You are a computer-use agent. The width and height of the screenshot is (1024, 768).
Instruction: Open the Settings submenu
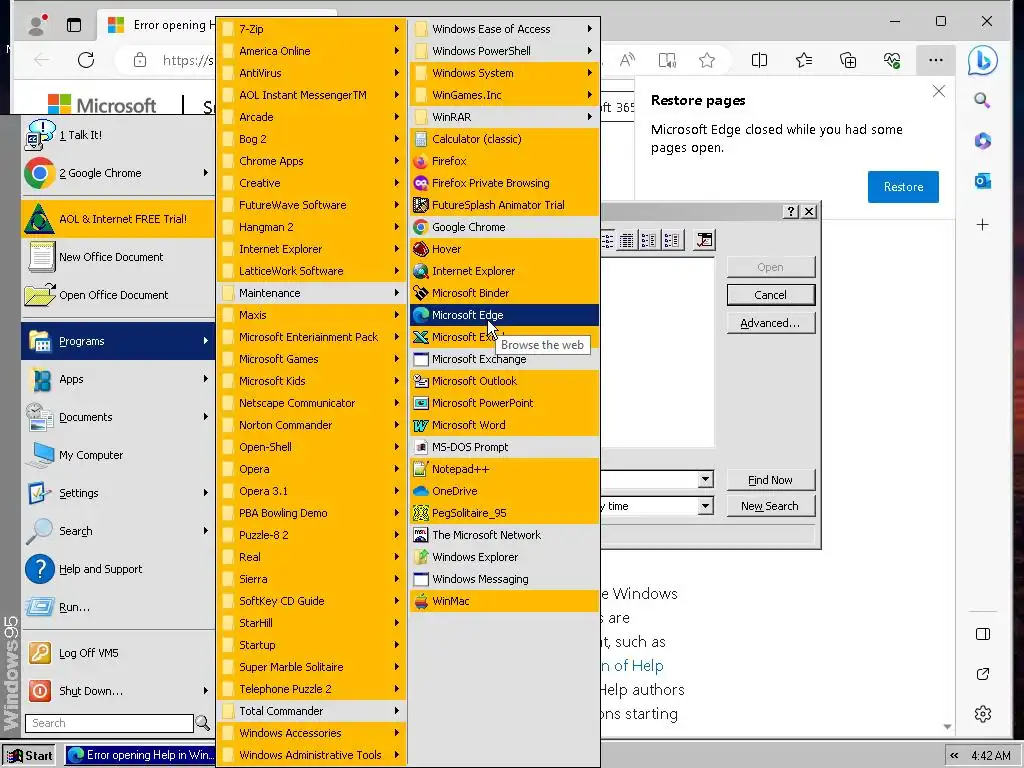coord(118,492)
